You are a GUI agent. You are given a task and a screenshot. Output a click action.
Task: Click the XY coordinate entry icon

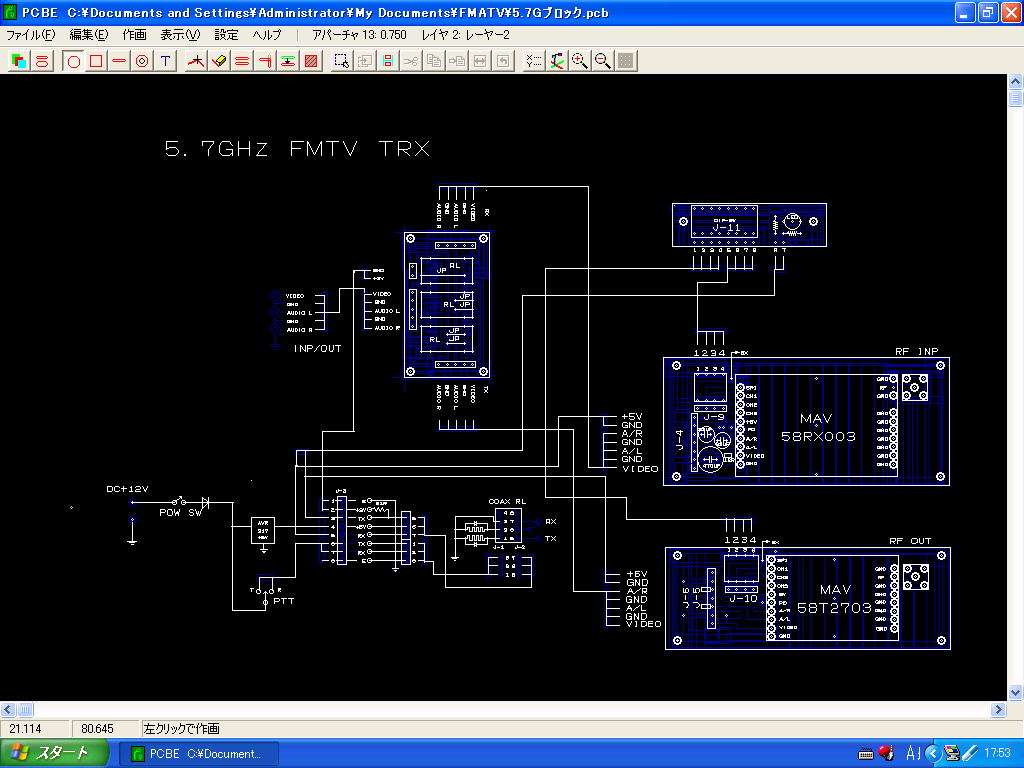click(534, 61)
